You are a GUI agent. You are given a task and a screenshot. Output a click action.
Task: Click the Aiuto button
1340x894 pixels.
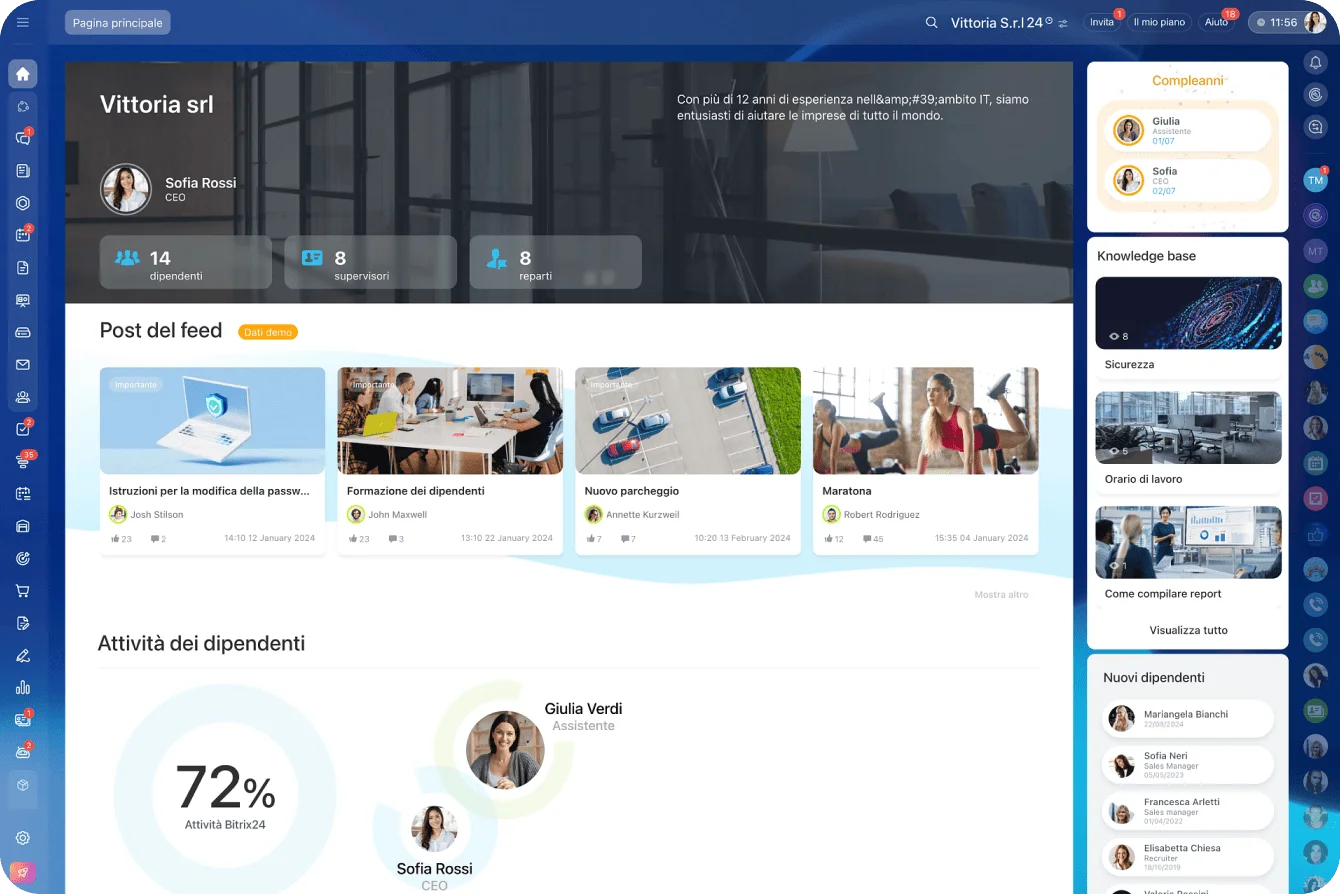point(1216,22)
